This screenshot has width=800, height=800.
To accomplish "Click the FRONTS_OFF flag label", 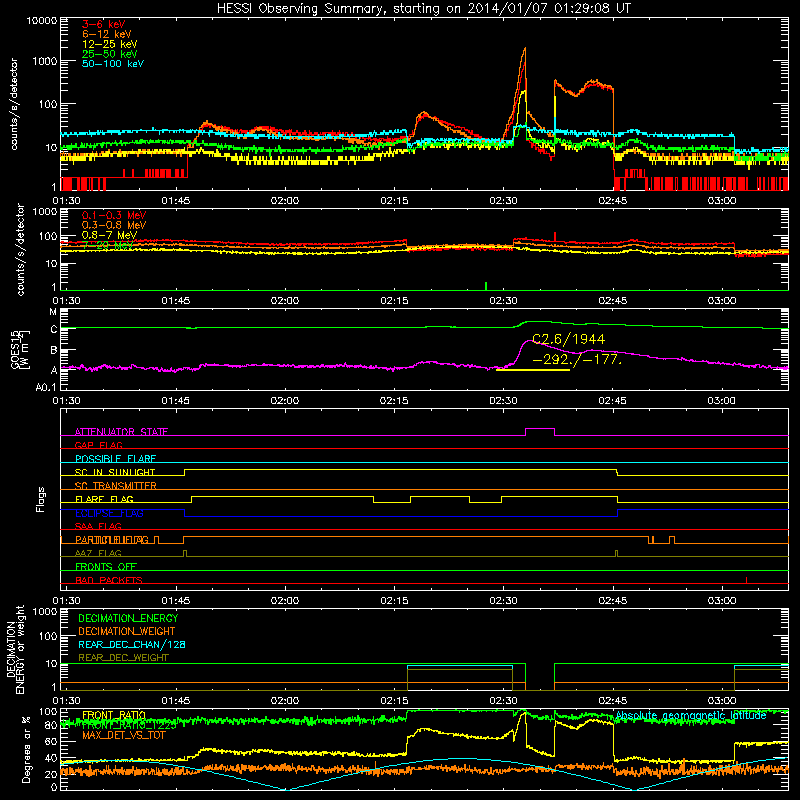I will (x=106, y=566).
